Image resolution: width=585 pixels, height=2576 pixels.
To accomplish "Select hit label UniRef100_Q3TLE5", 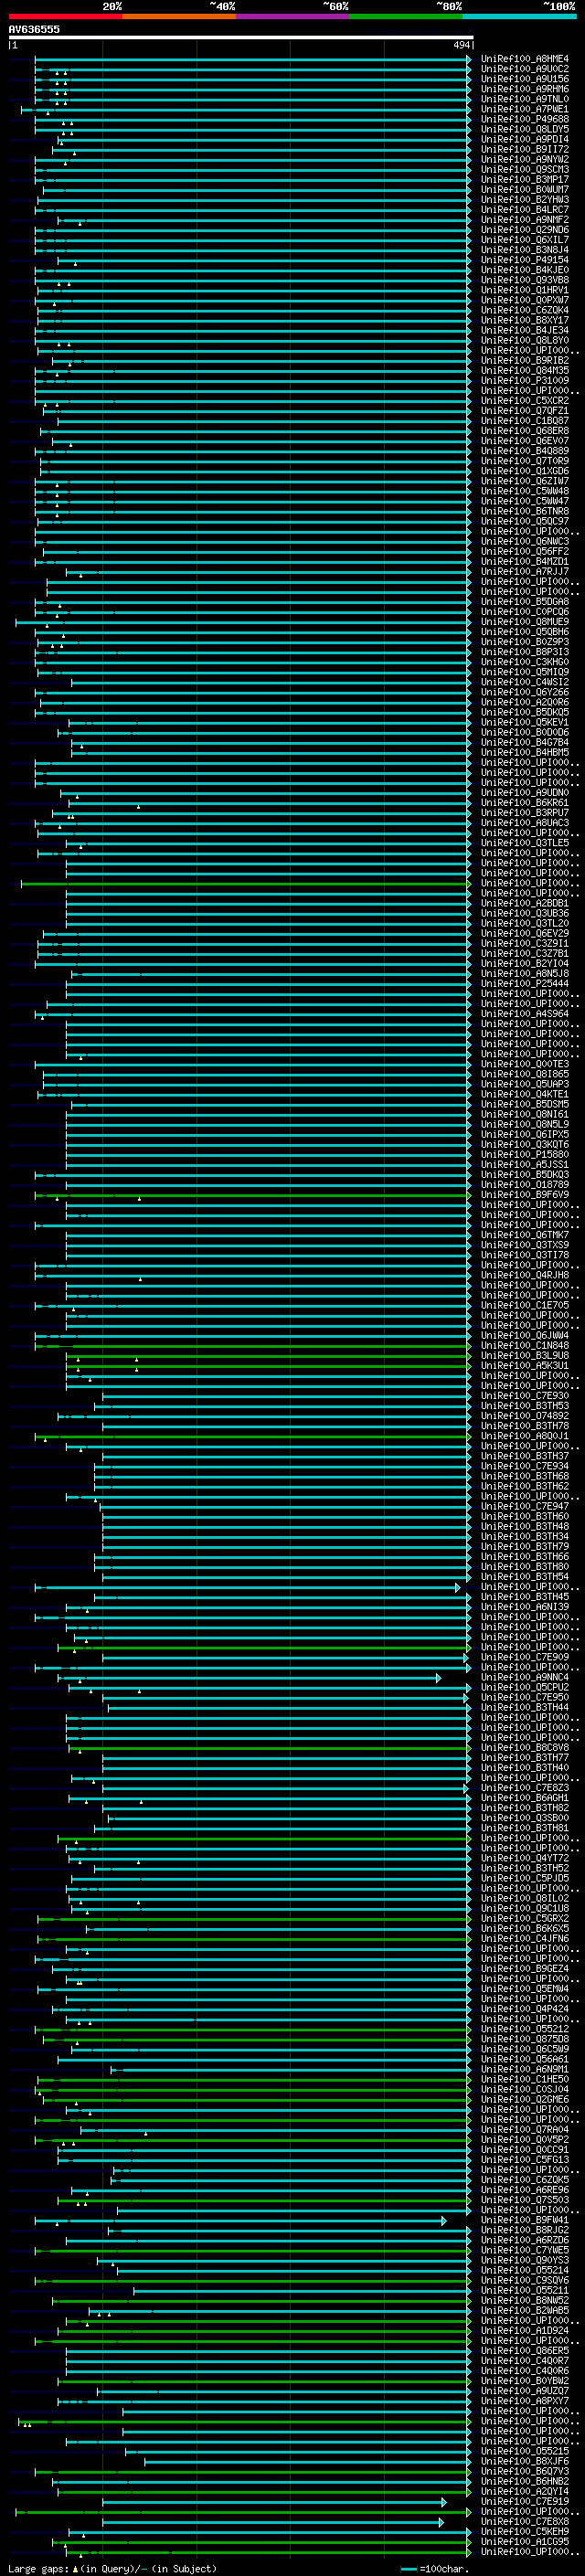I will point(525,842).
